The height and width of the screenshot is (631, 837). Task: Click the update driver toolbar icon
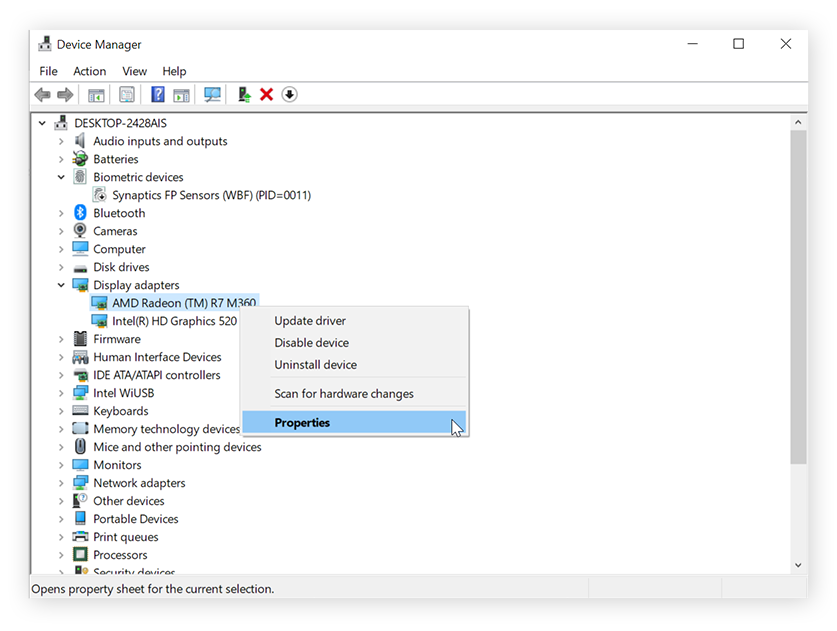244,94
